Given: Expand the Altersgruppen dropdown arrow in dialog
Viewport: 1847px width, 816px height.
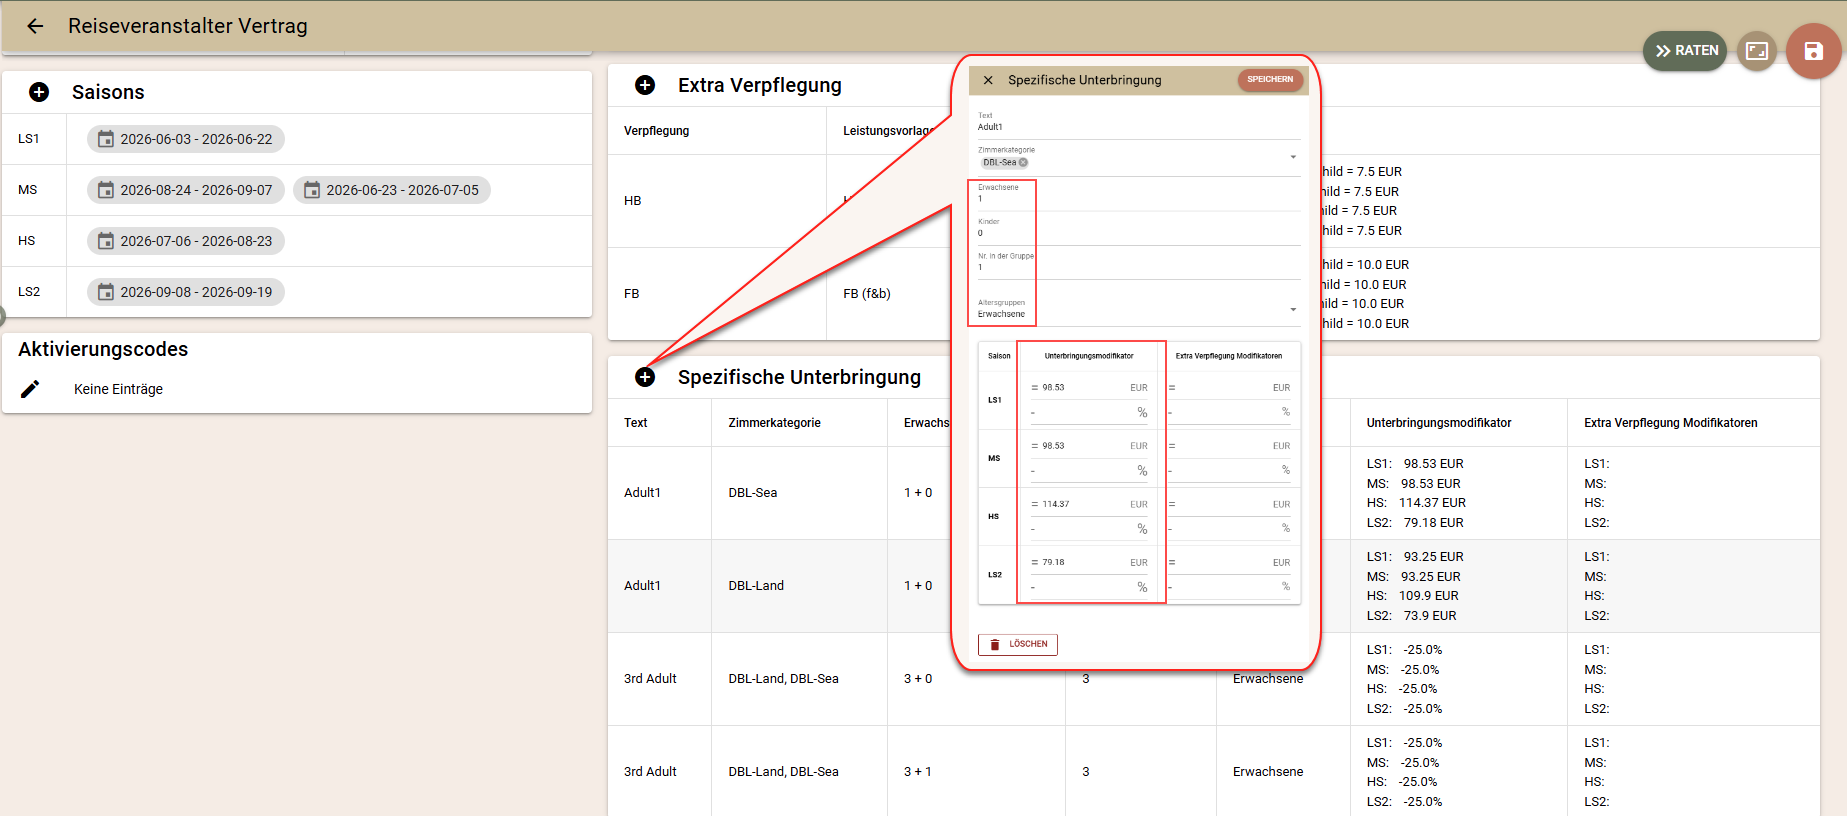Looking at the screenshot, I should pos(1293,309).
